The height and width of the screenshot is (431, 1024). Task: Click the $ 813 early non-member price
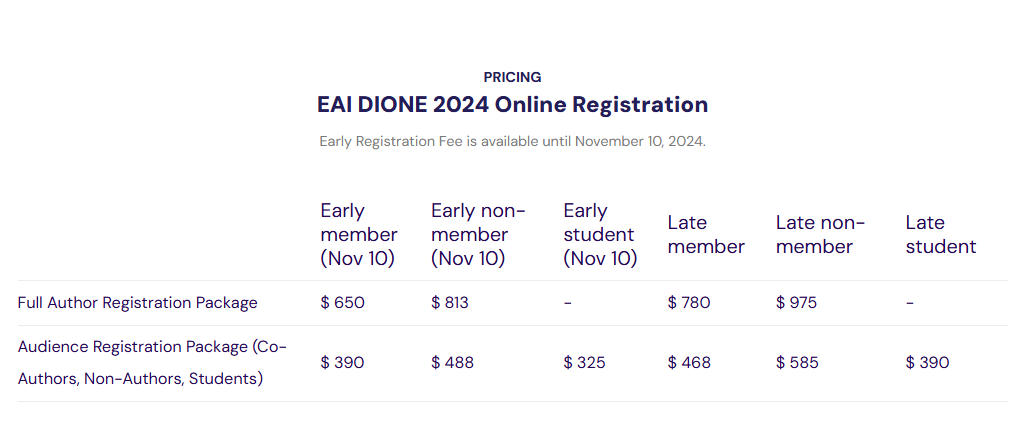tap(452, 303)
